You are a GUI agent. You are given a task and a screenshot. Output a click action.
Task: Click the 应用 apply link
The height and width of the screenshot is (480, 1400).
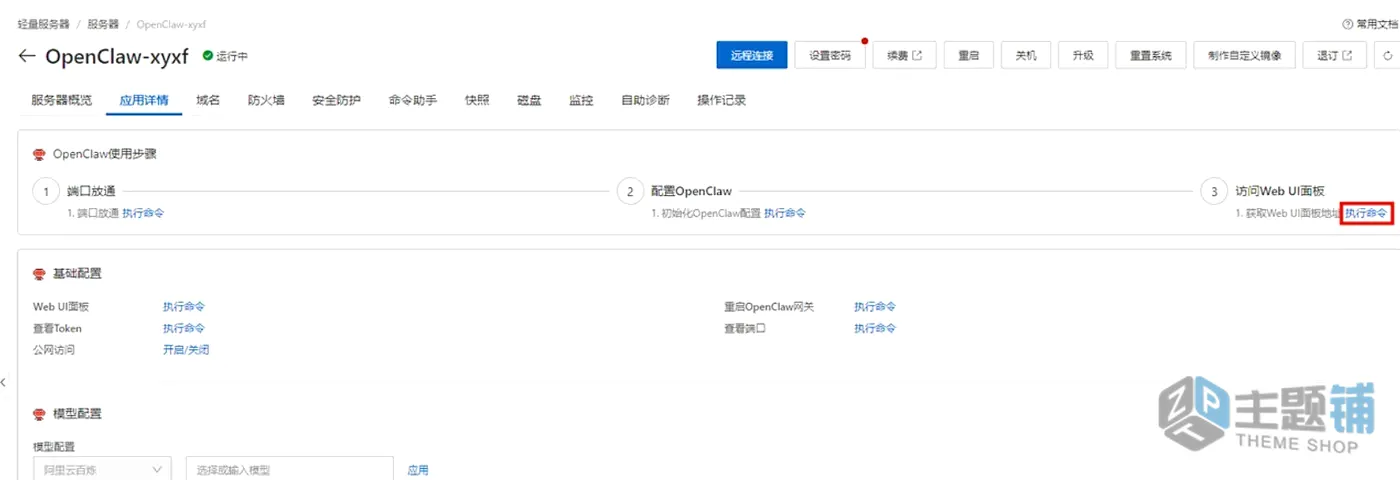tap(418, 470)
